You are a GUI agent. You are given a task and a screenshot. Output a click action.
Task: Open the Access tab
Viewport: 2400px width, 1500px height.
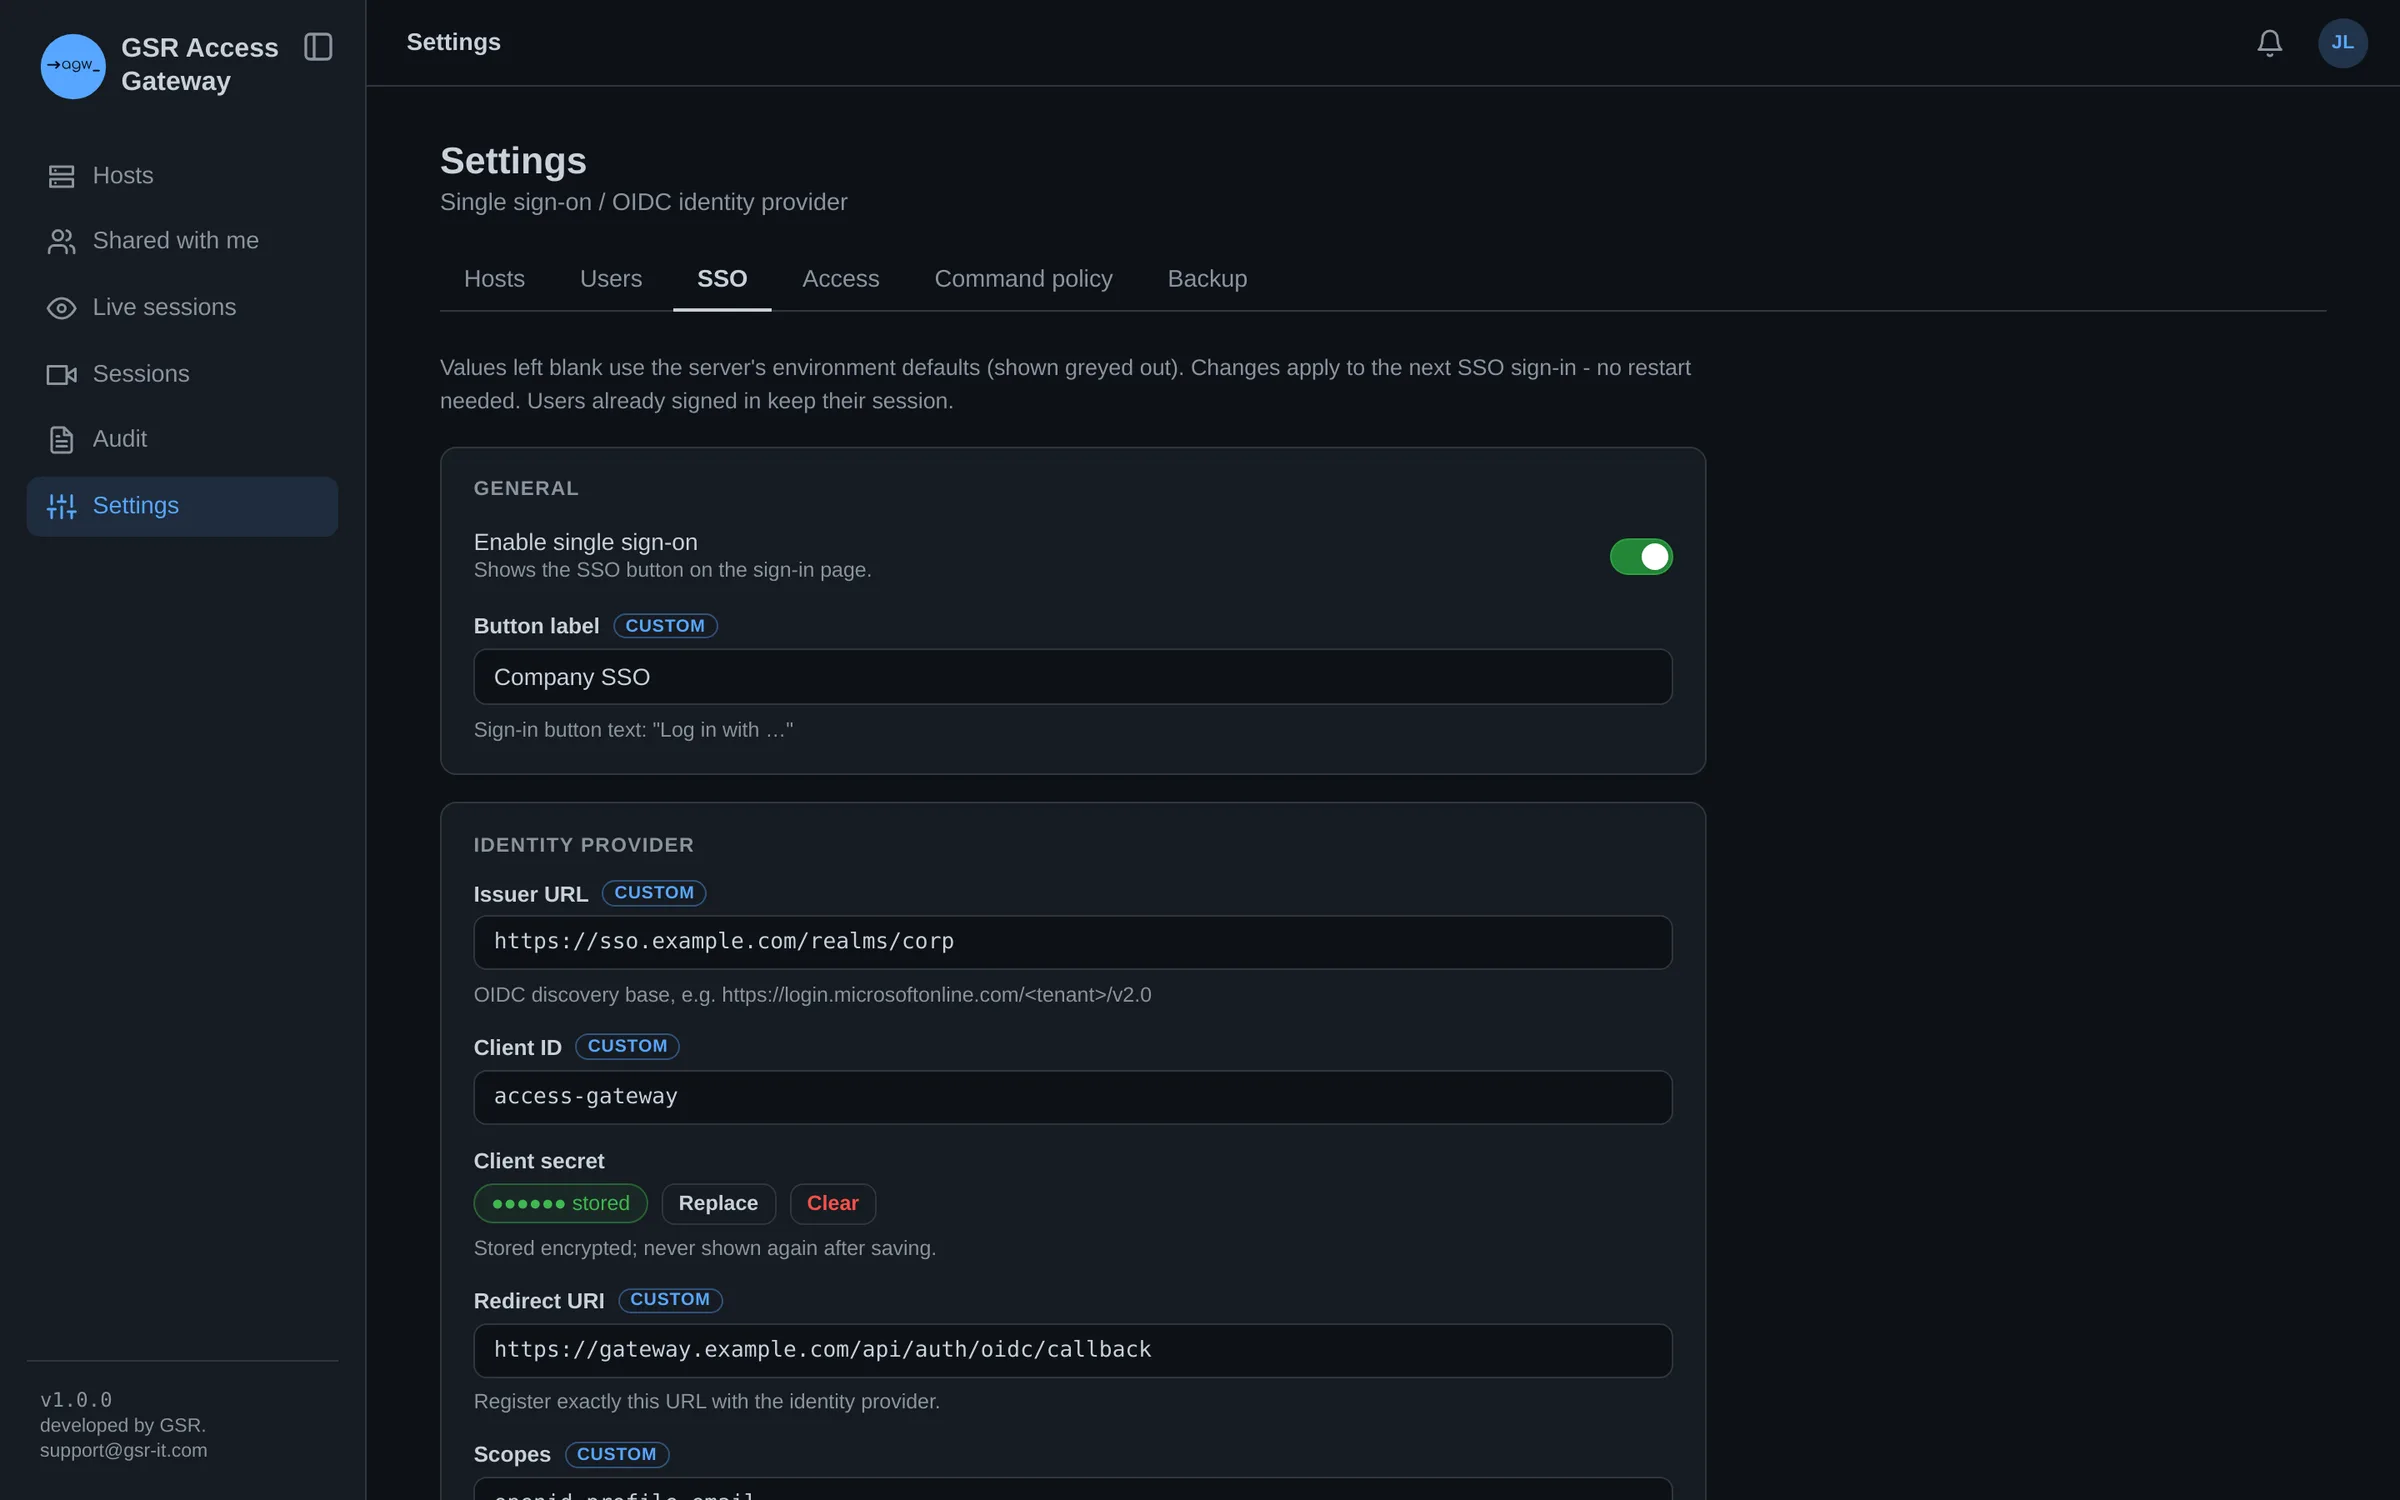coord(841,279)
